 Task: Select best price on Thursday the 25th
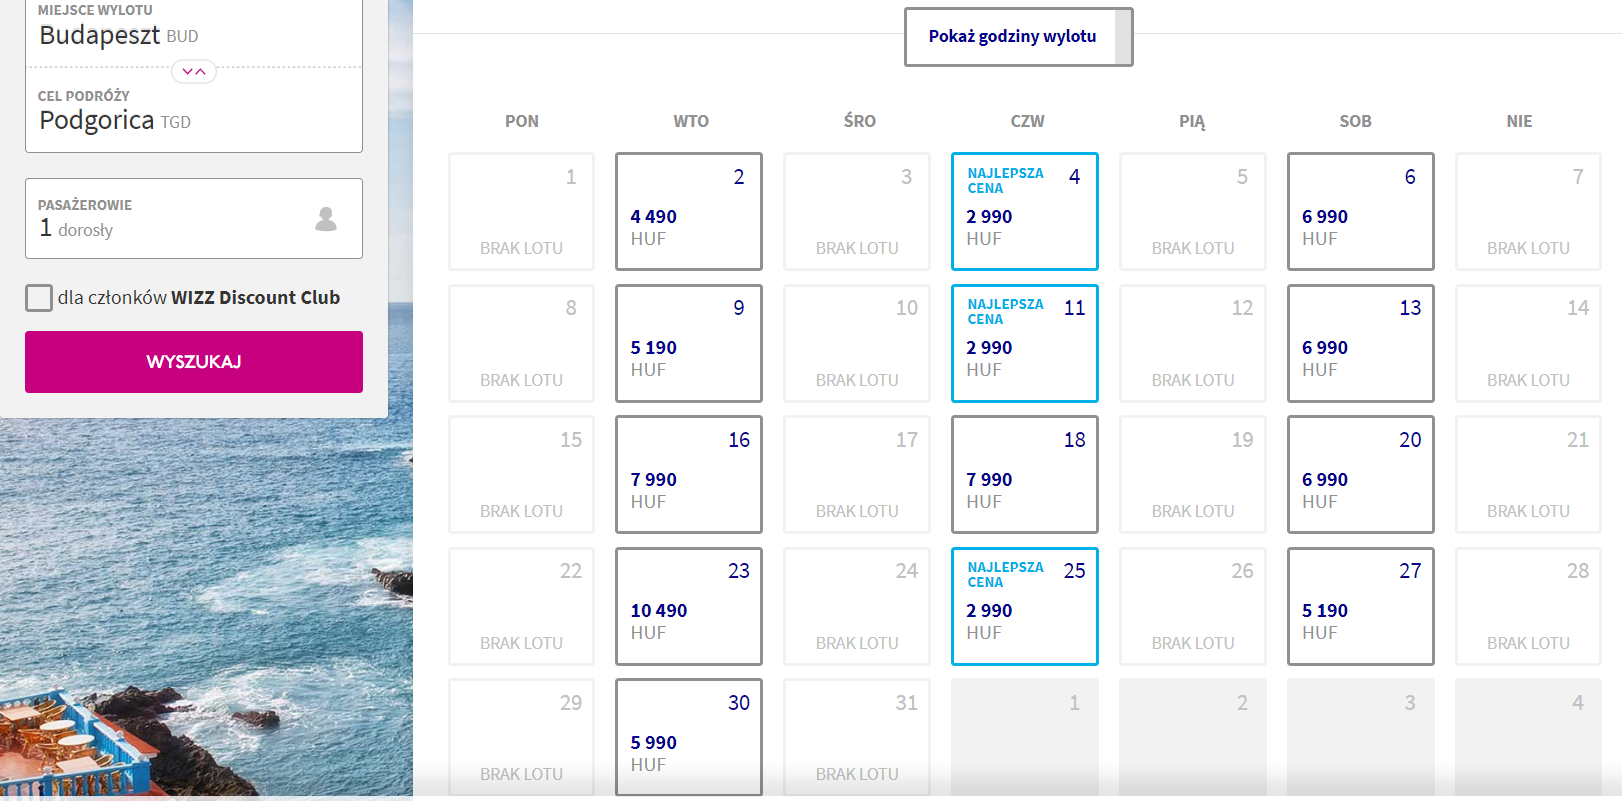[1025, 607]
